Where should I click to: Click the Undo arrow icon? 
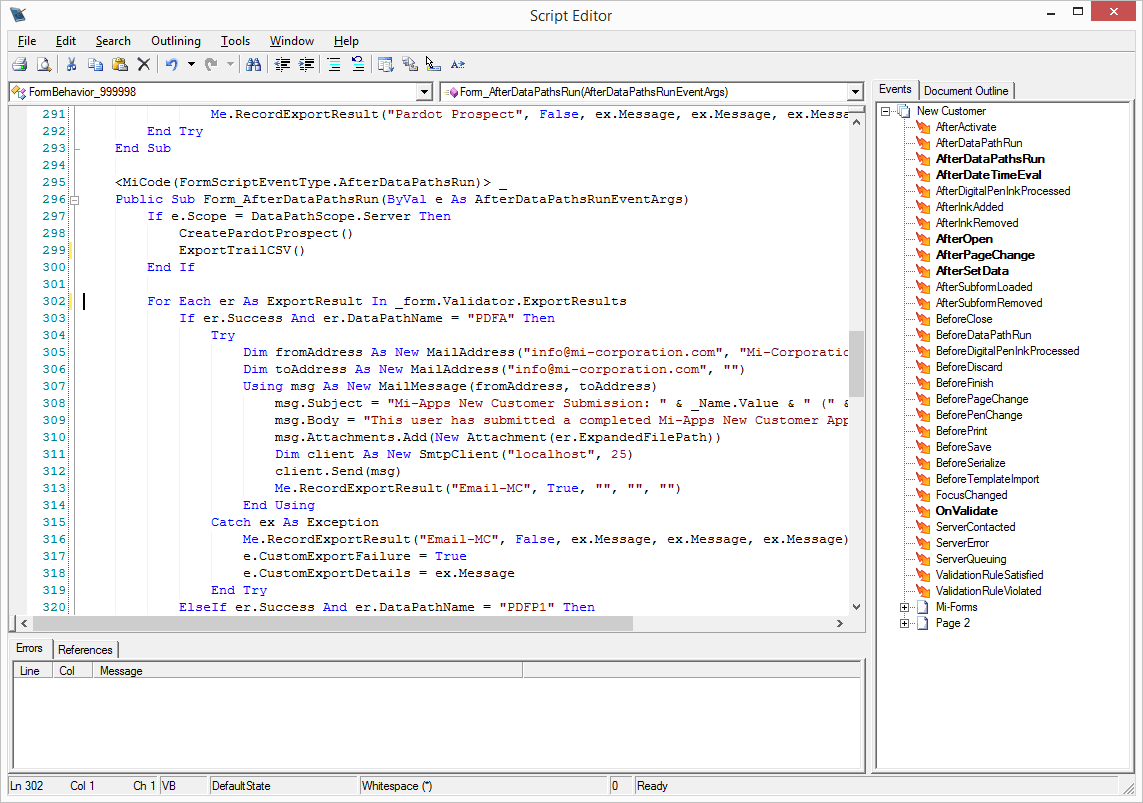171,64
